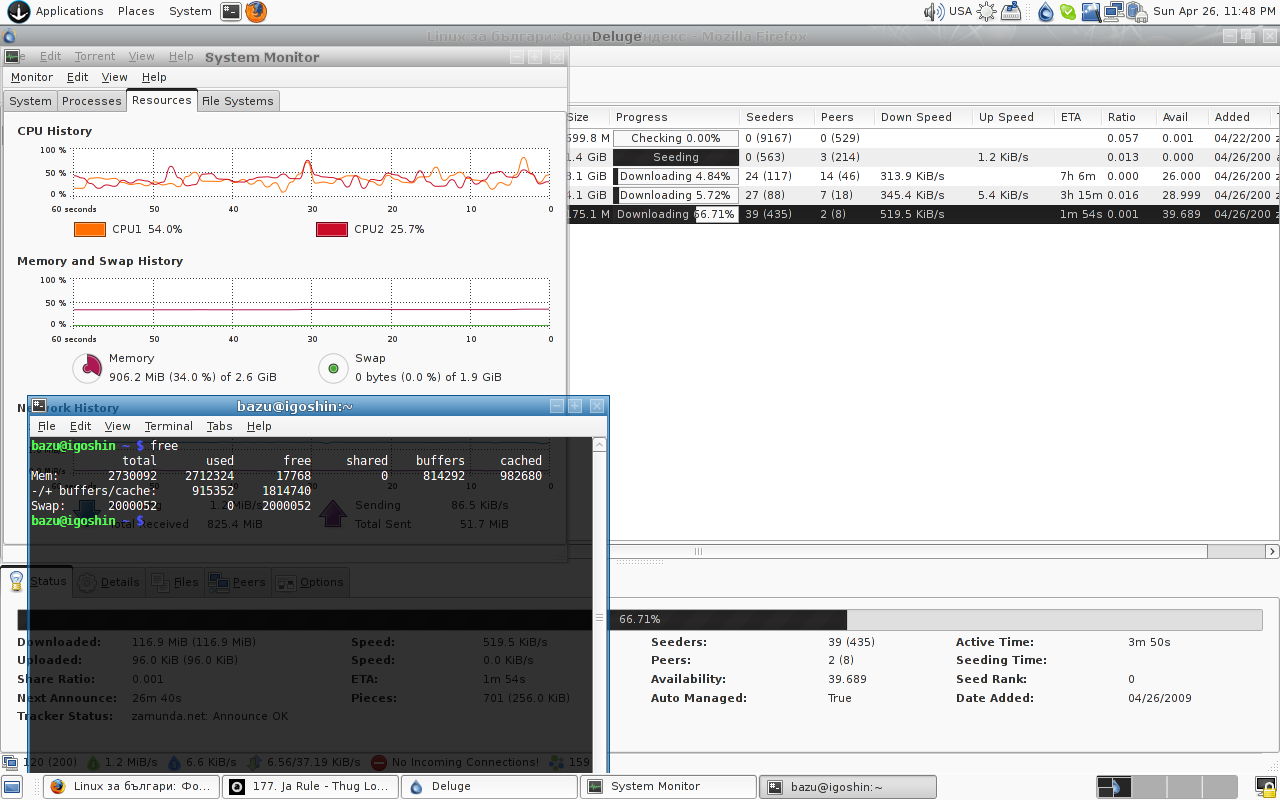Click the bazu@igoshin terminal taskbar button

coord(848,787)
